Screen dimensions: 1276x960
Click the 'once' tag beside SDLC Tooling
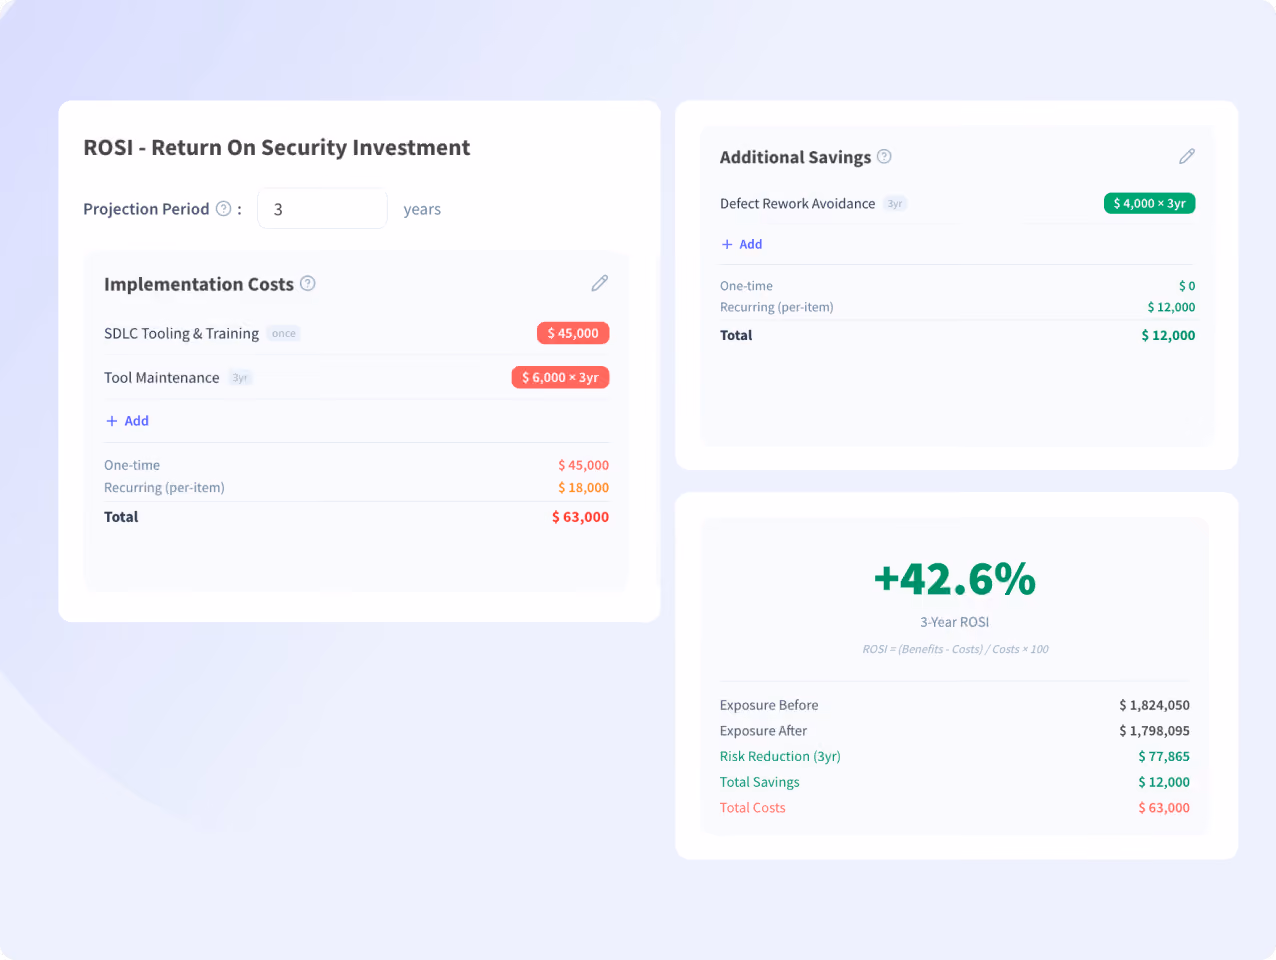click(284, 333)
